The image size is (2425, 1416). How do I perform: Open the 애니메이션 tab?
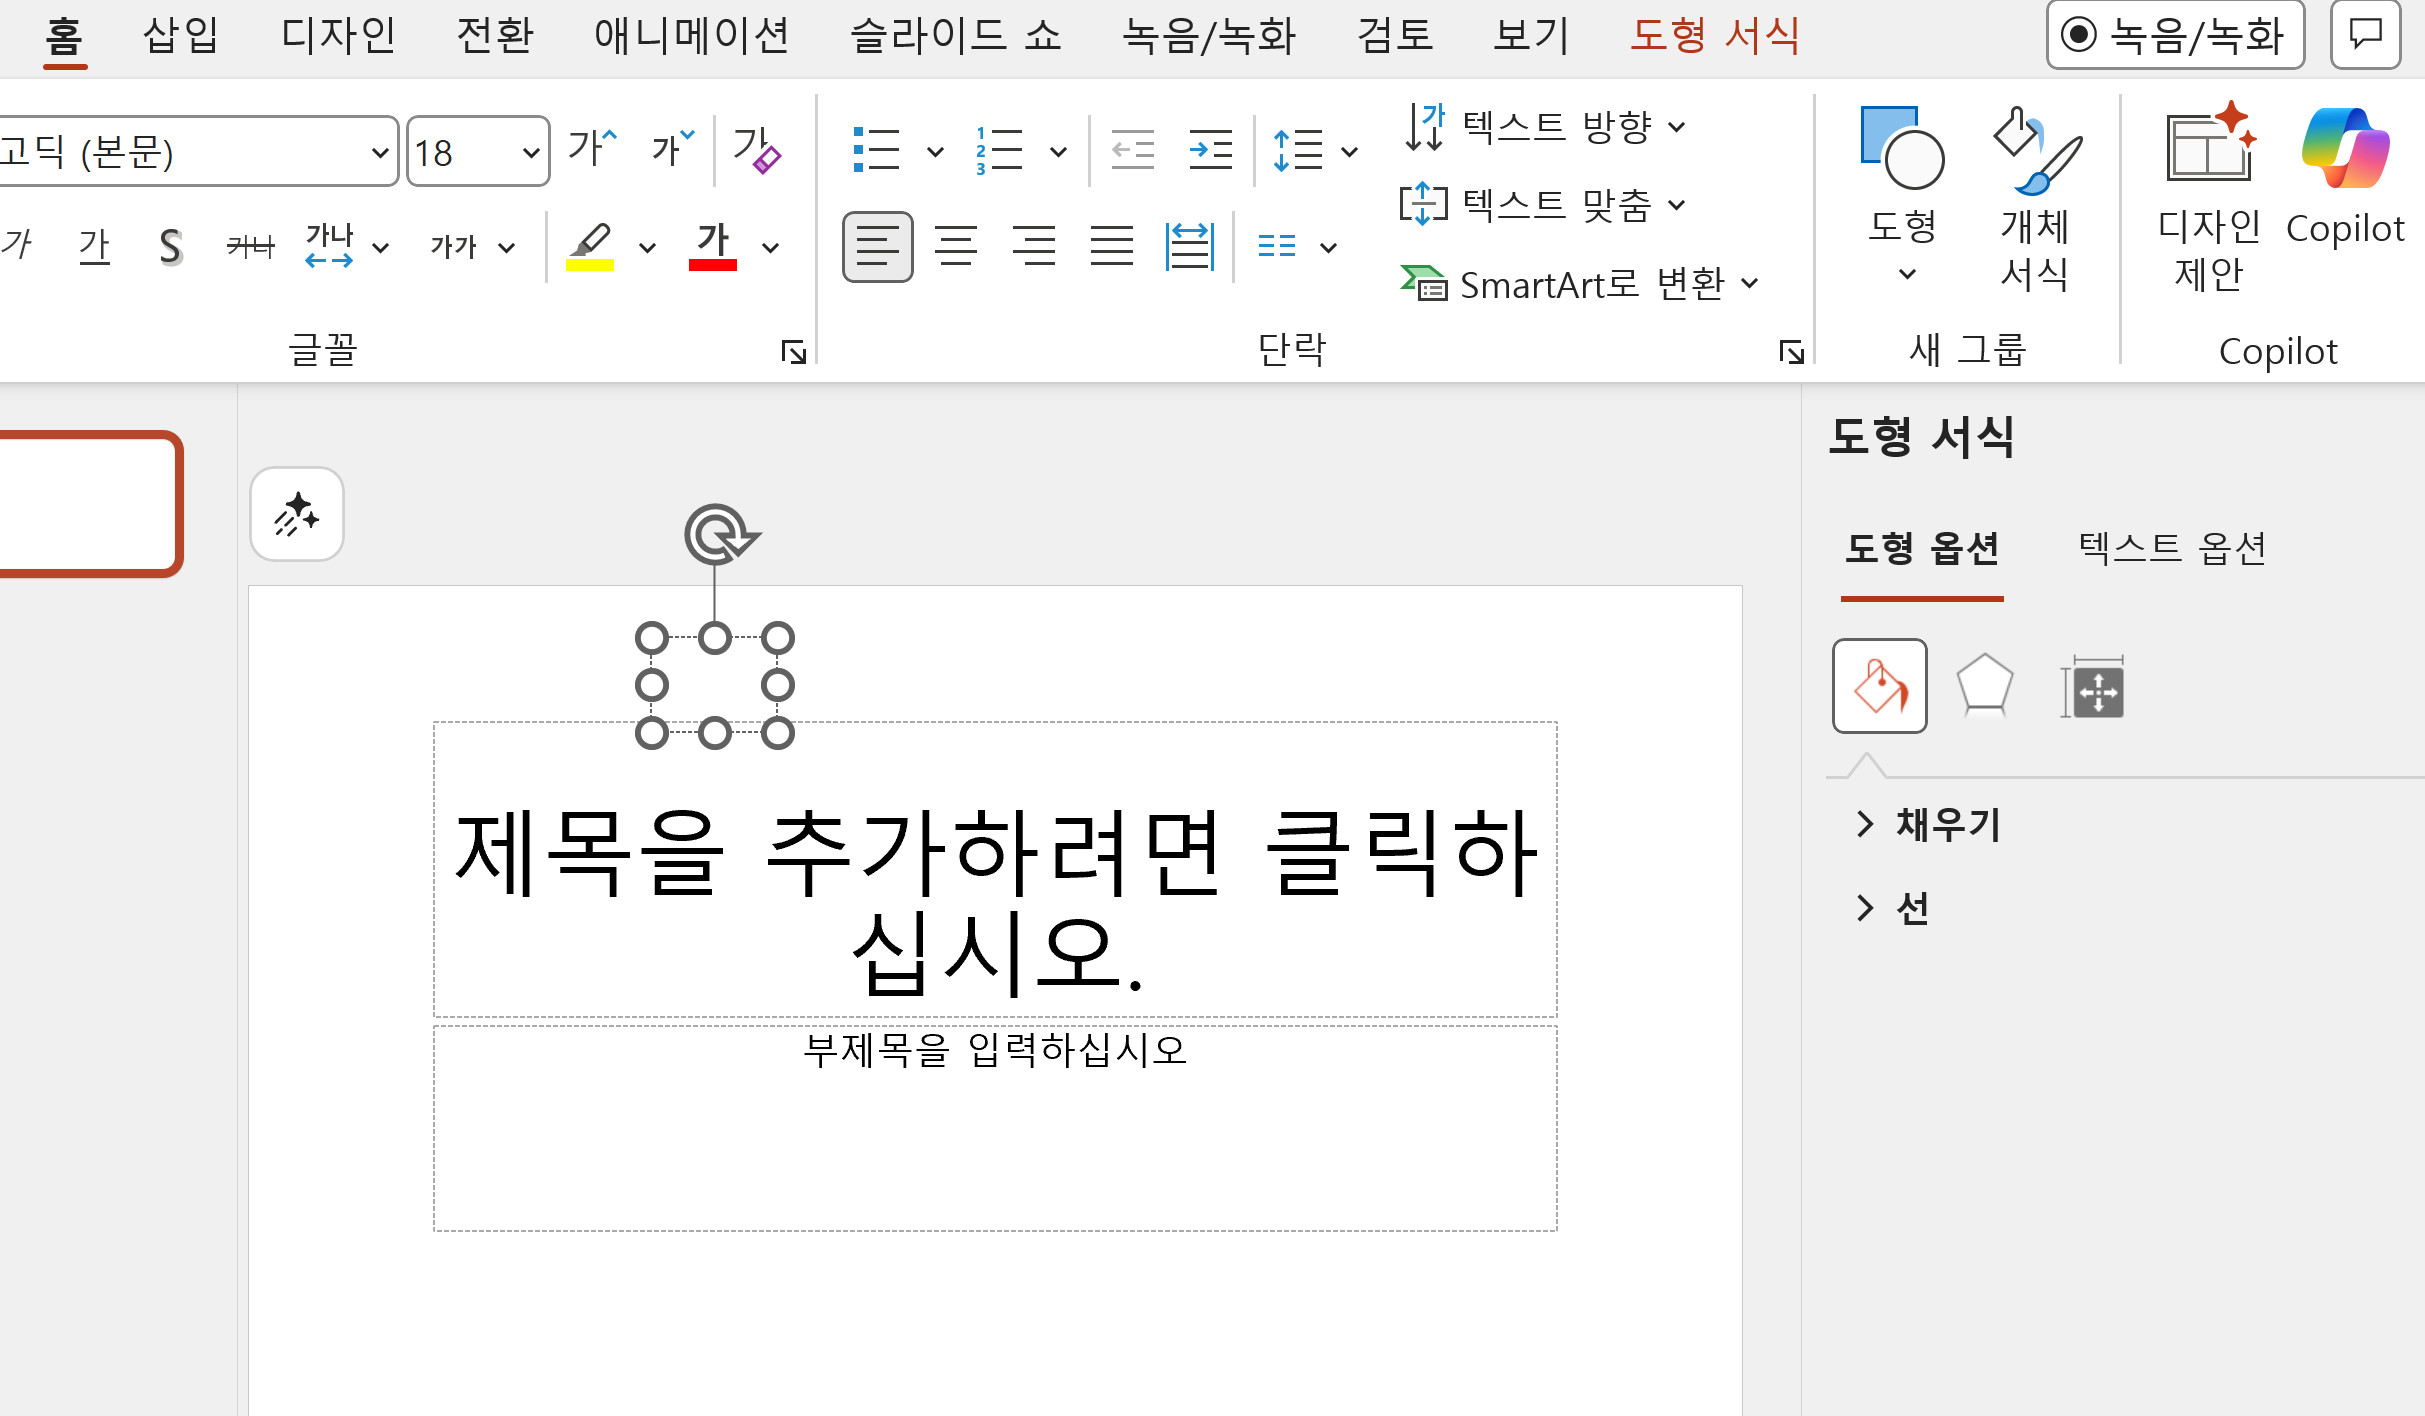click(x=692, y=36)
